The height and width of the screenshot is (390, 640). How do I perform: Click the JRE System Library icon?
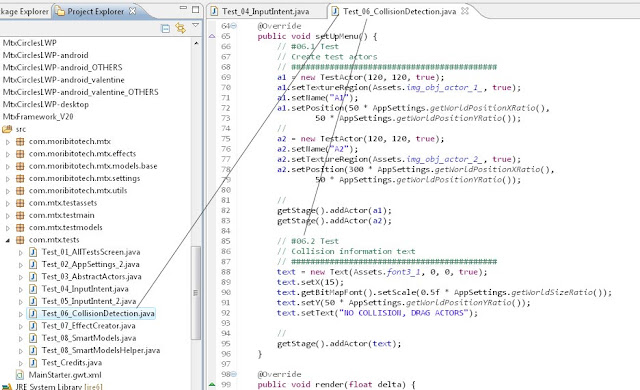(x=7, y=386)
